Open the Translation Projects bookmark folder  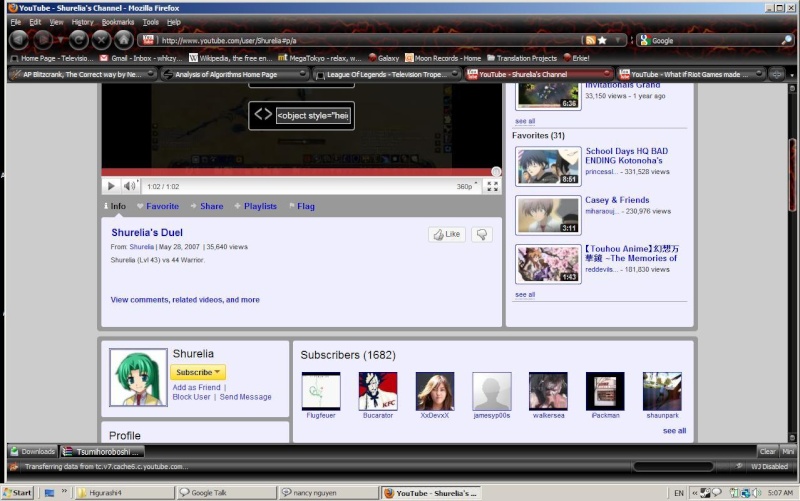521,58
